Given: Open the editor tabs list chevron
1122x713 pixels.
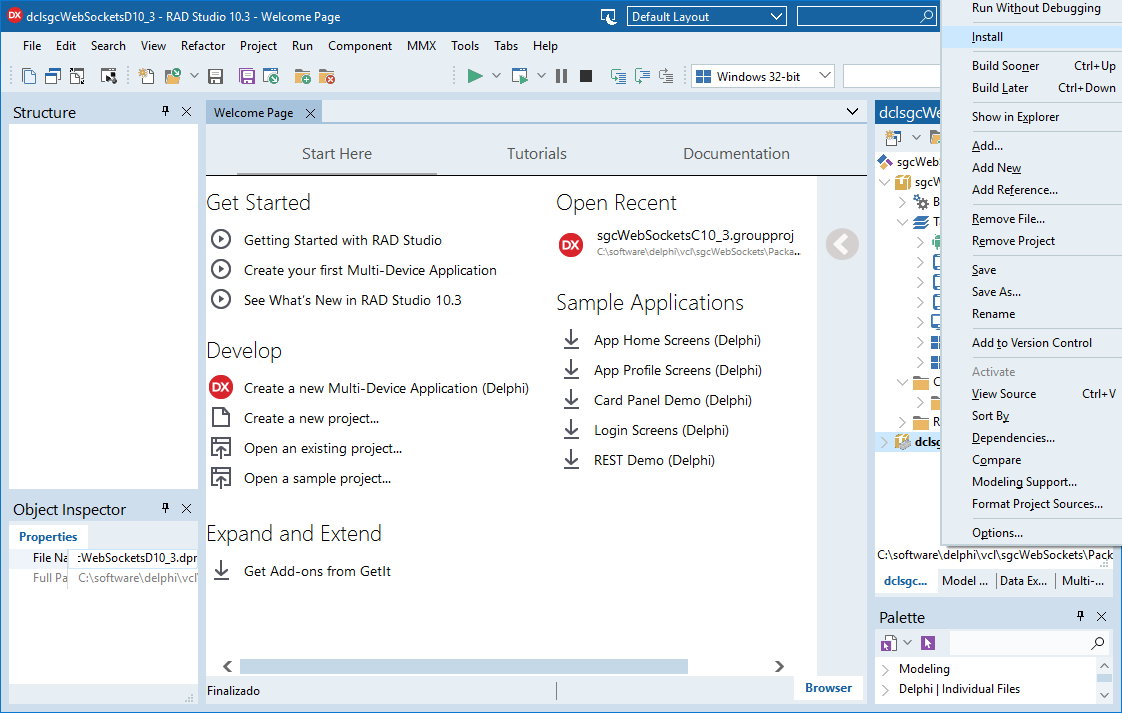Looking at the screenshot, I should 852,112.
